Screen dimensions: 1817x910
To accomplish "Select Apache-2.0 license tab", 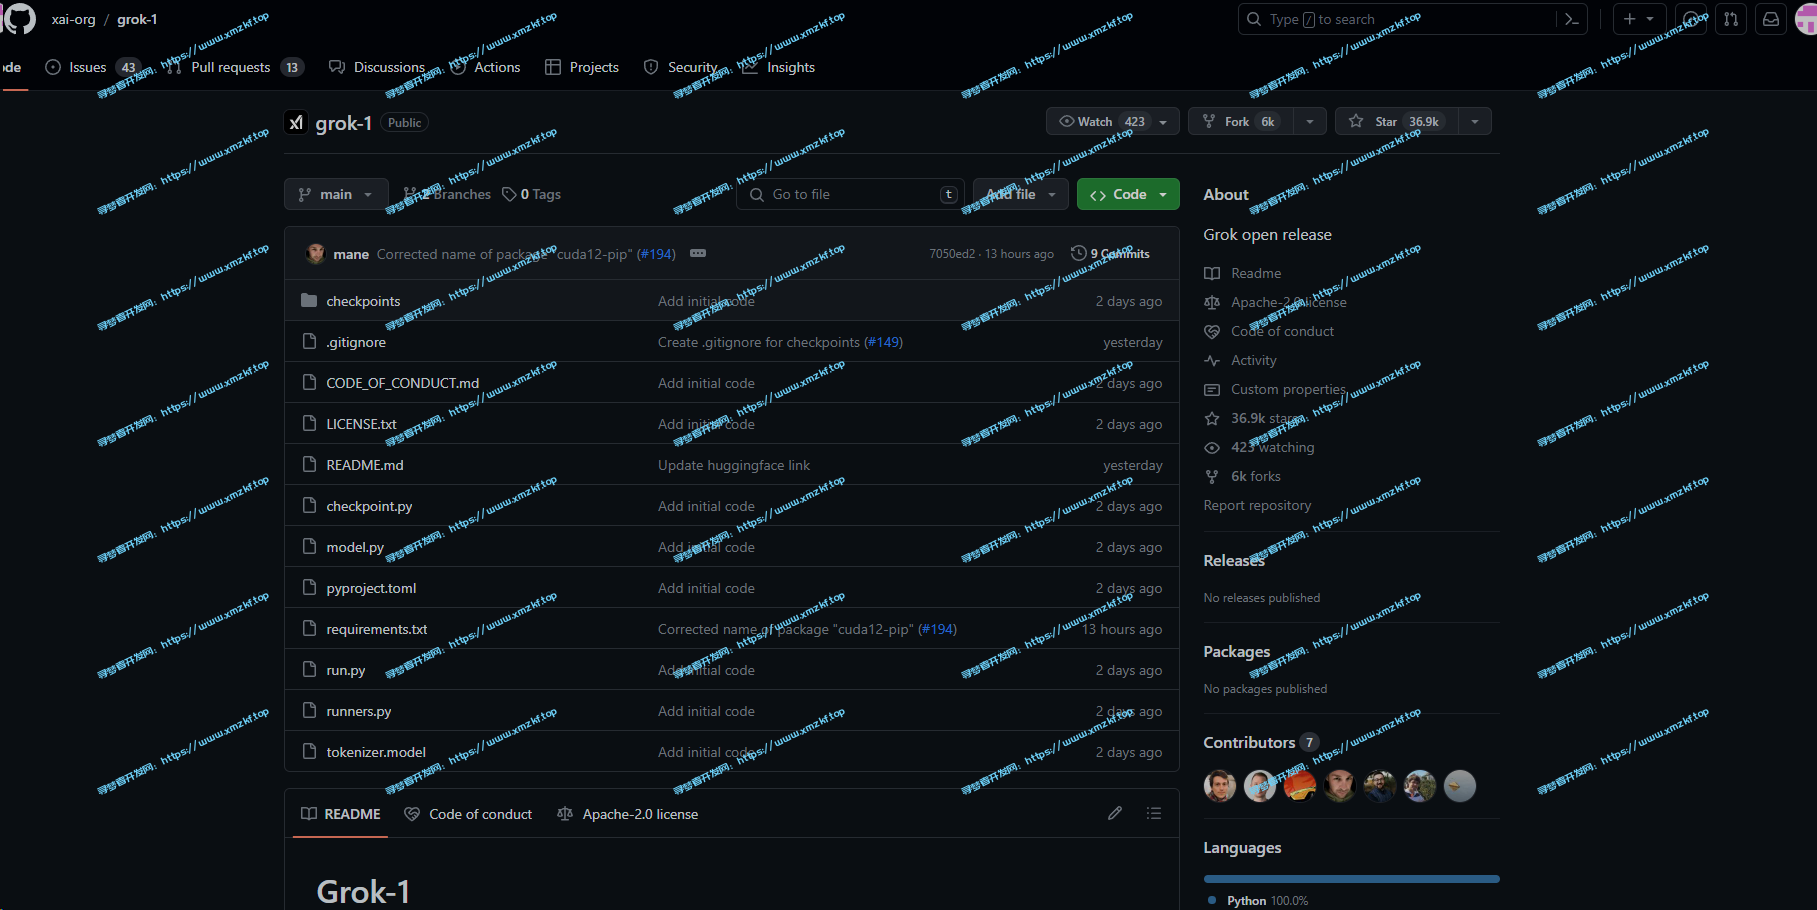I will pos(627,814).
